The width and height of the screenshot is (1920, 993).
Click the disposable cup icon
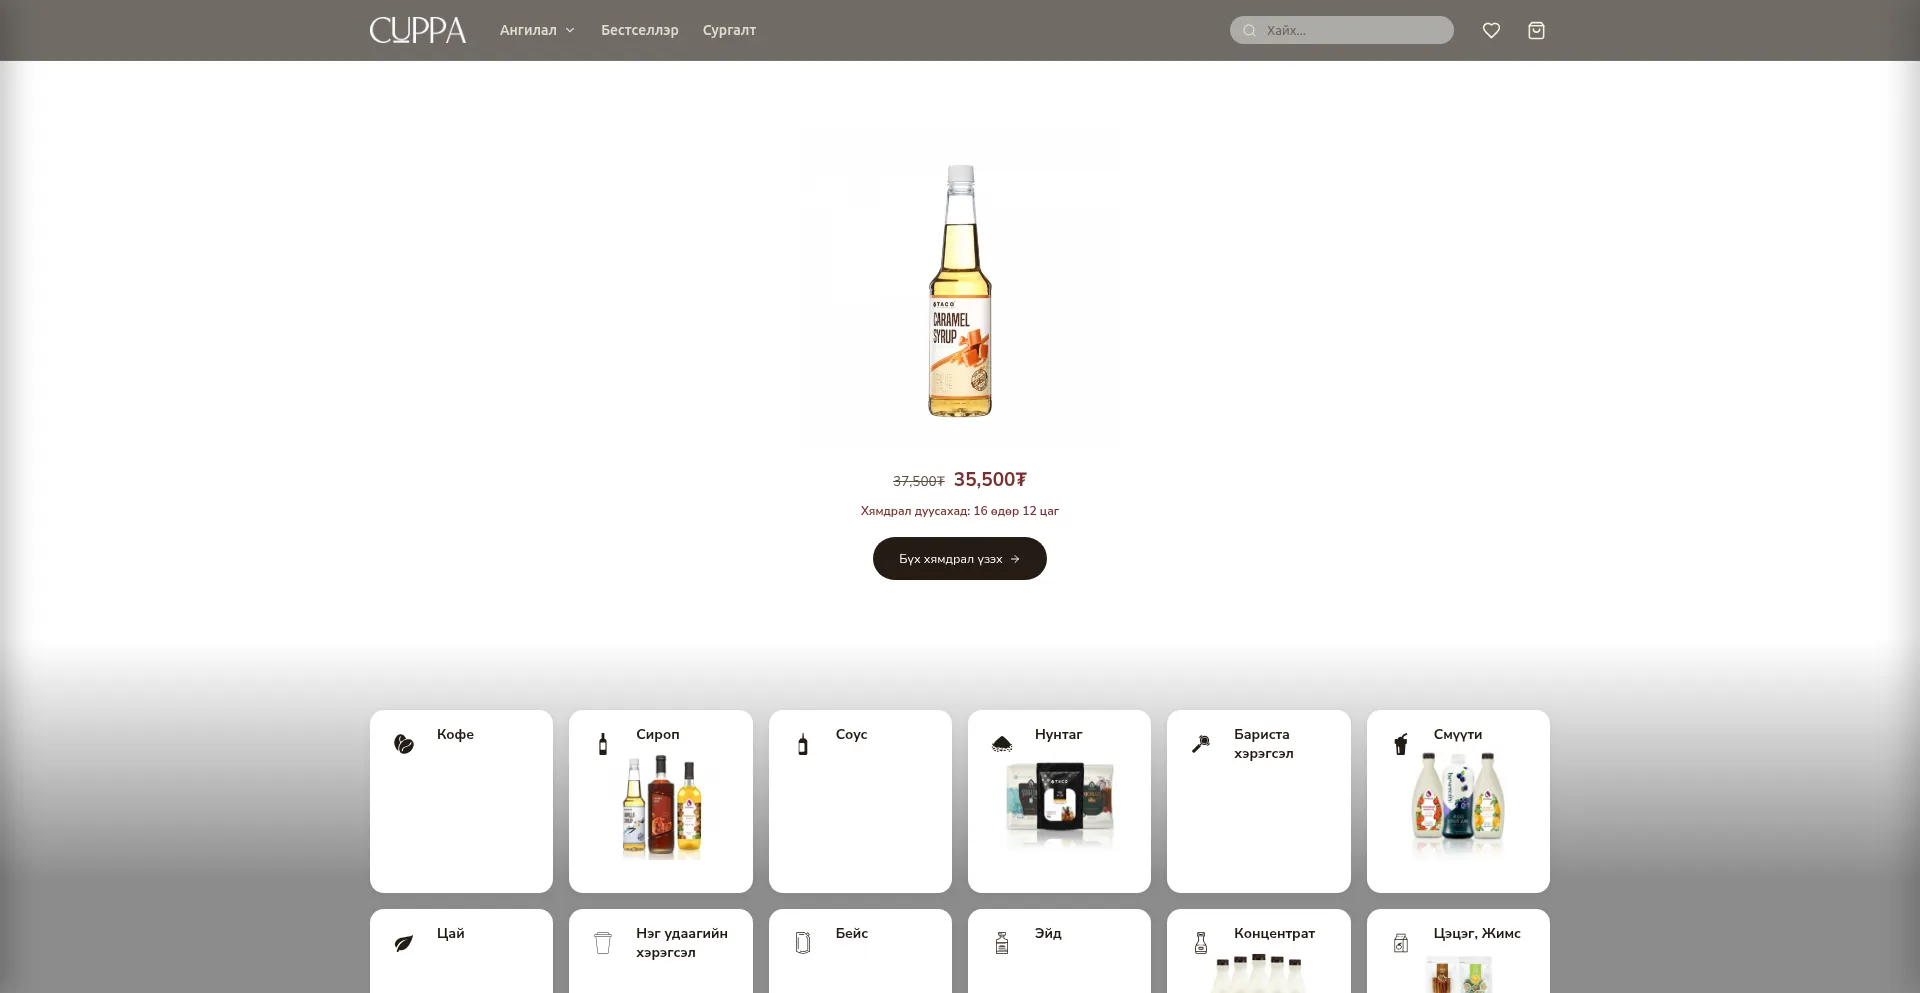tap(603, 943)
